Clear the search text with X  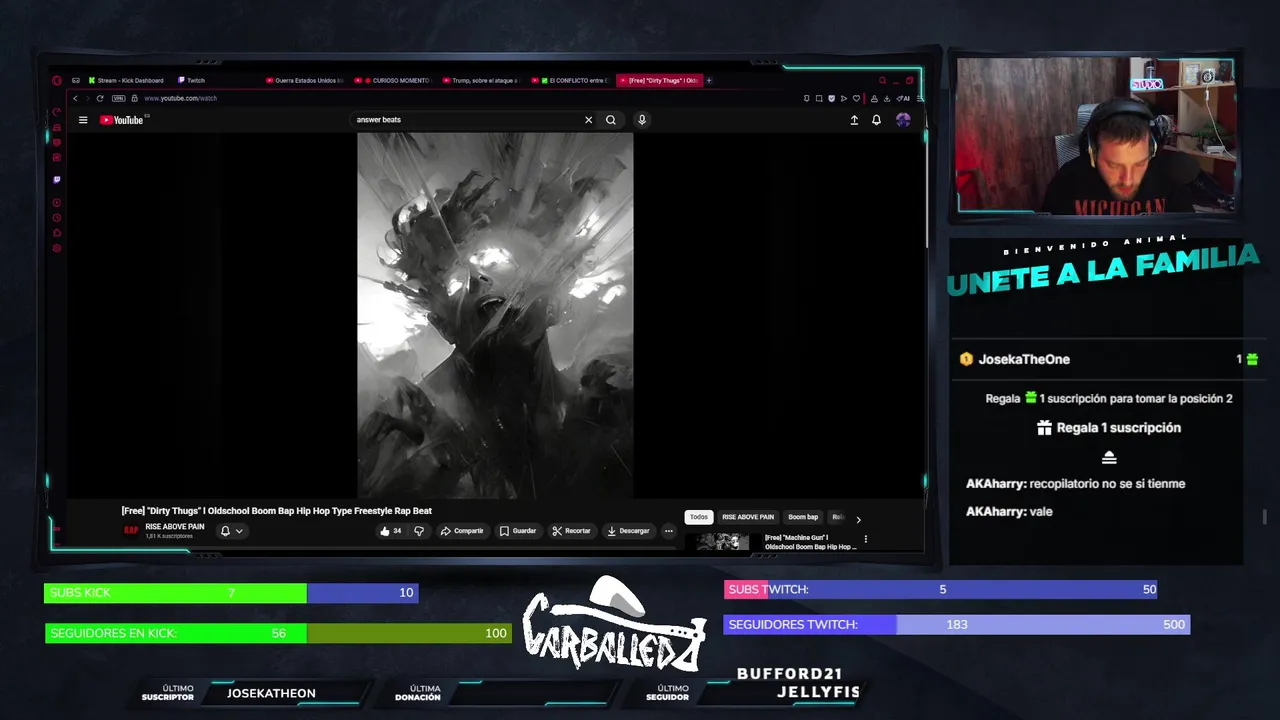pos(588,120)
